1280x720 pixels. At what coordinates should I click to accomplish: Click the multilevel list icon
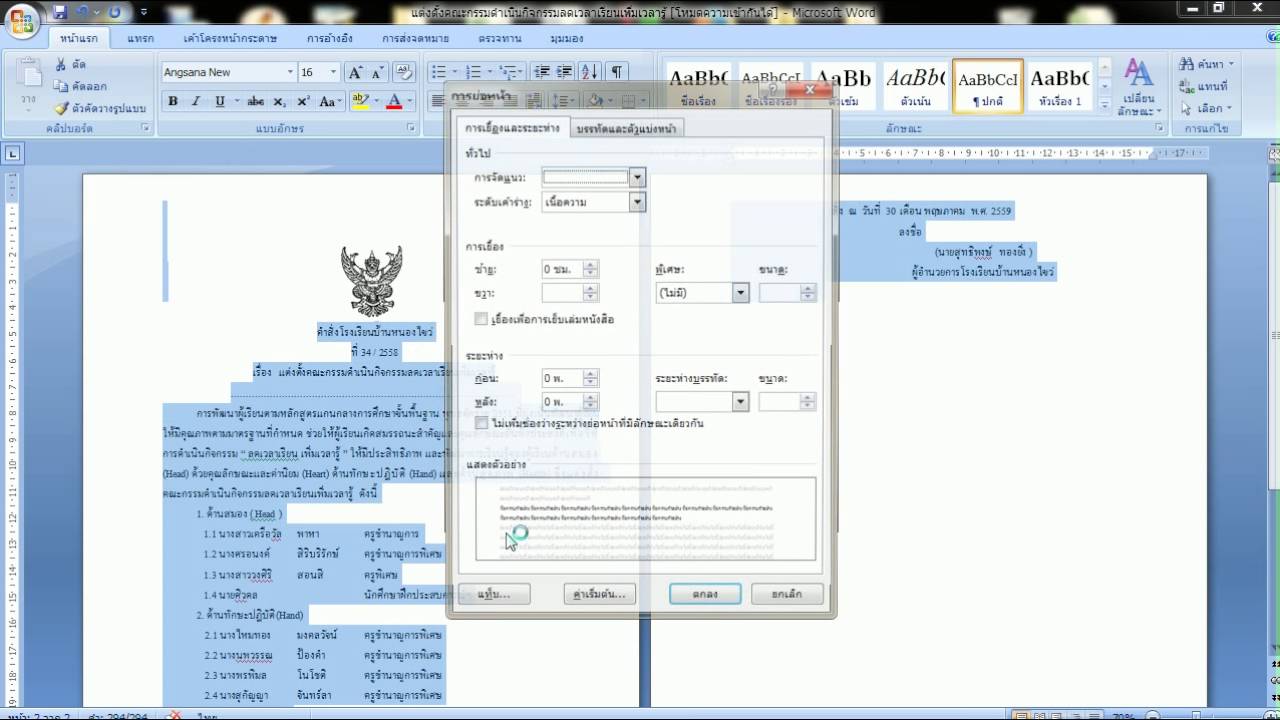tap(508, 72)
